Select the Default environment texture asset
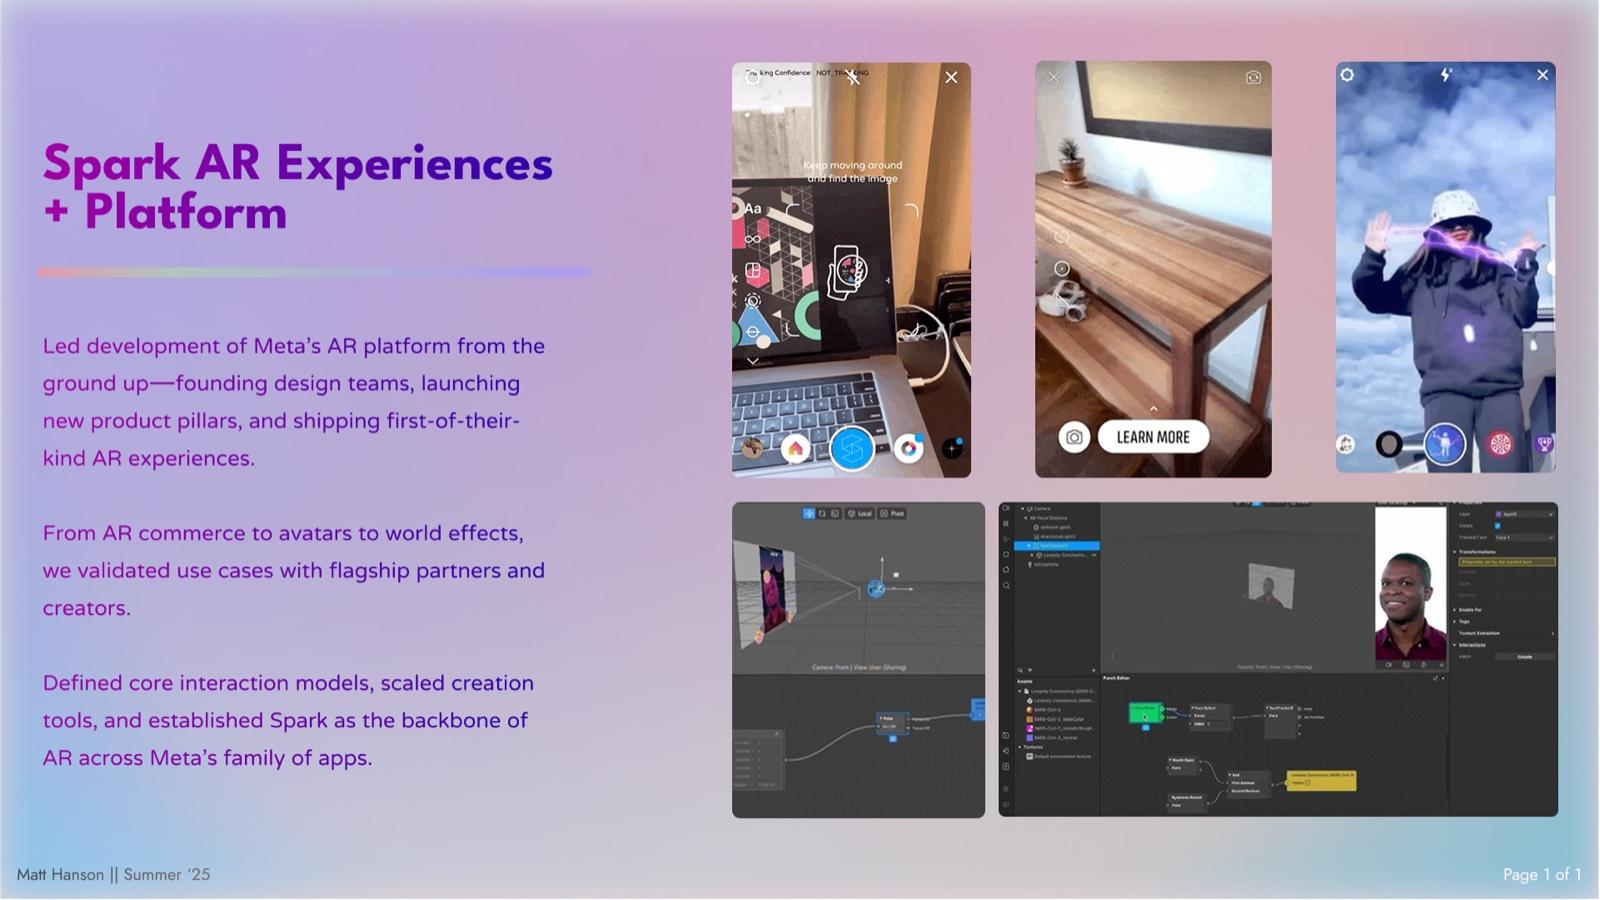Screen dimensions: 1600x900 (x=1060, y=757)
